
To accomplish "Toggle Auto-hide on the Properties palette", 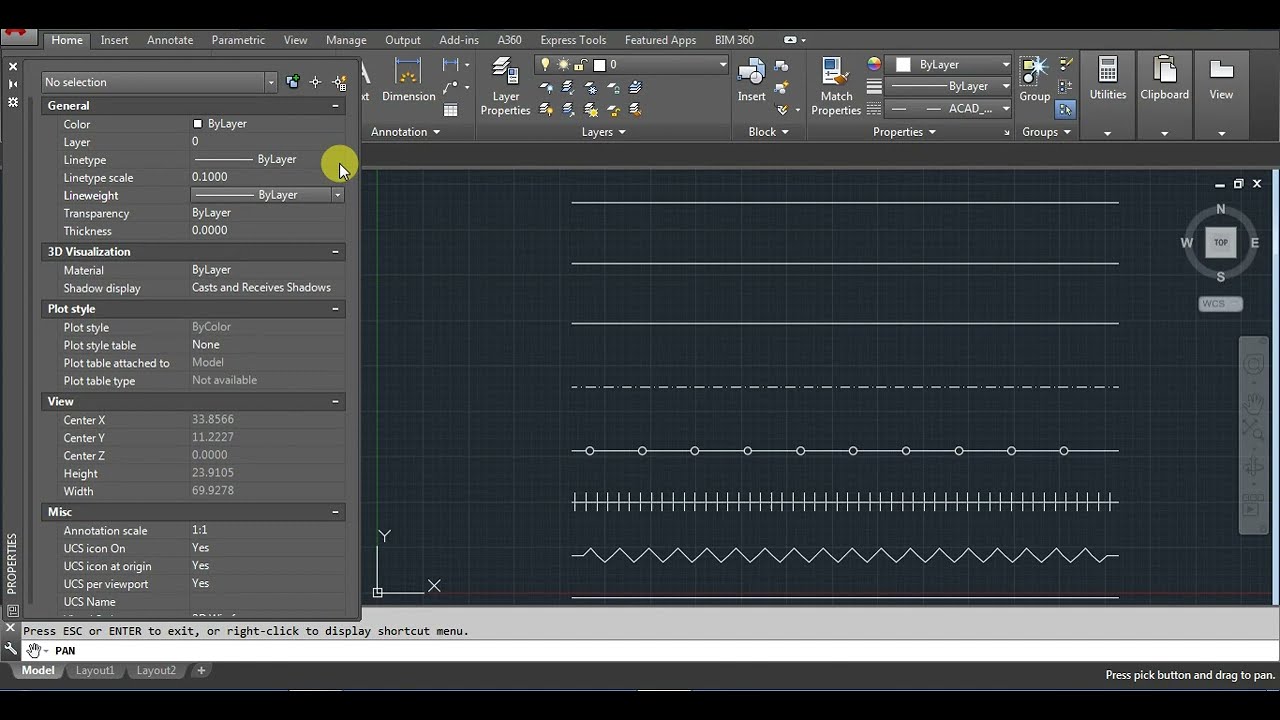I will (x=13, y=84).
